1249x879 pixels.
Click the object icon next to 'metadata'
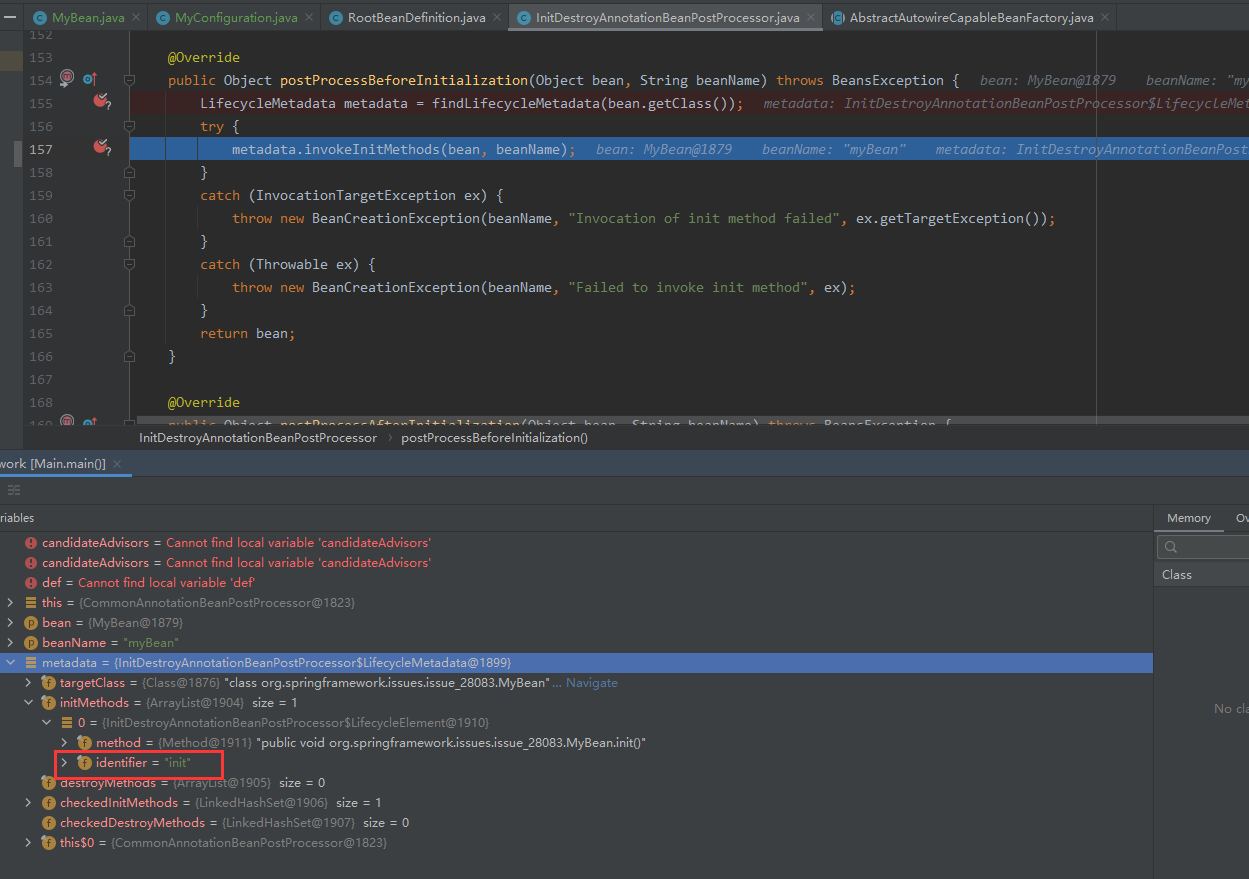31,663
